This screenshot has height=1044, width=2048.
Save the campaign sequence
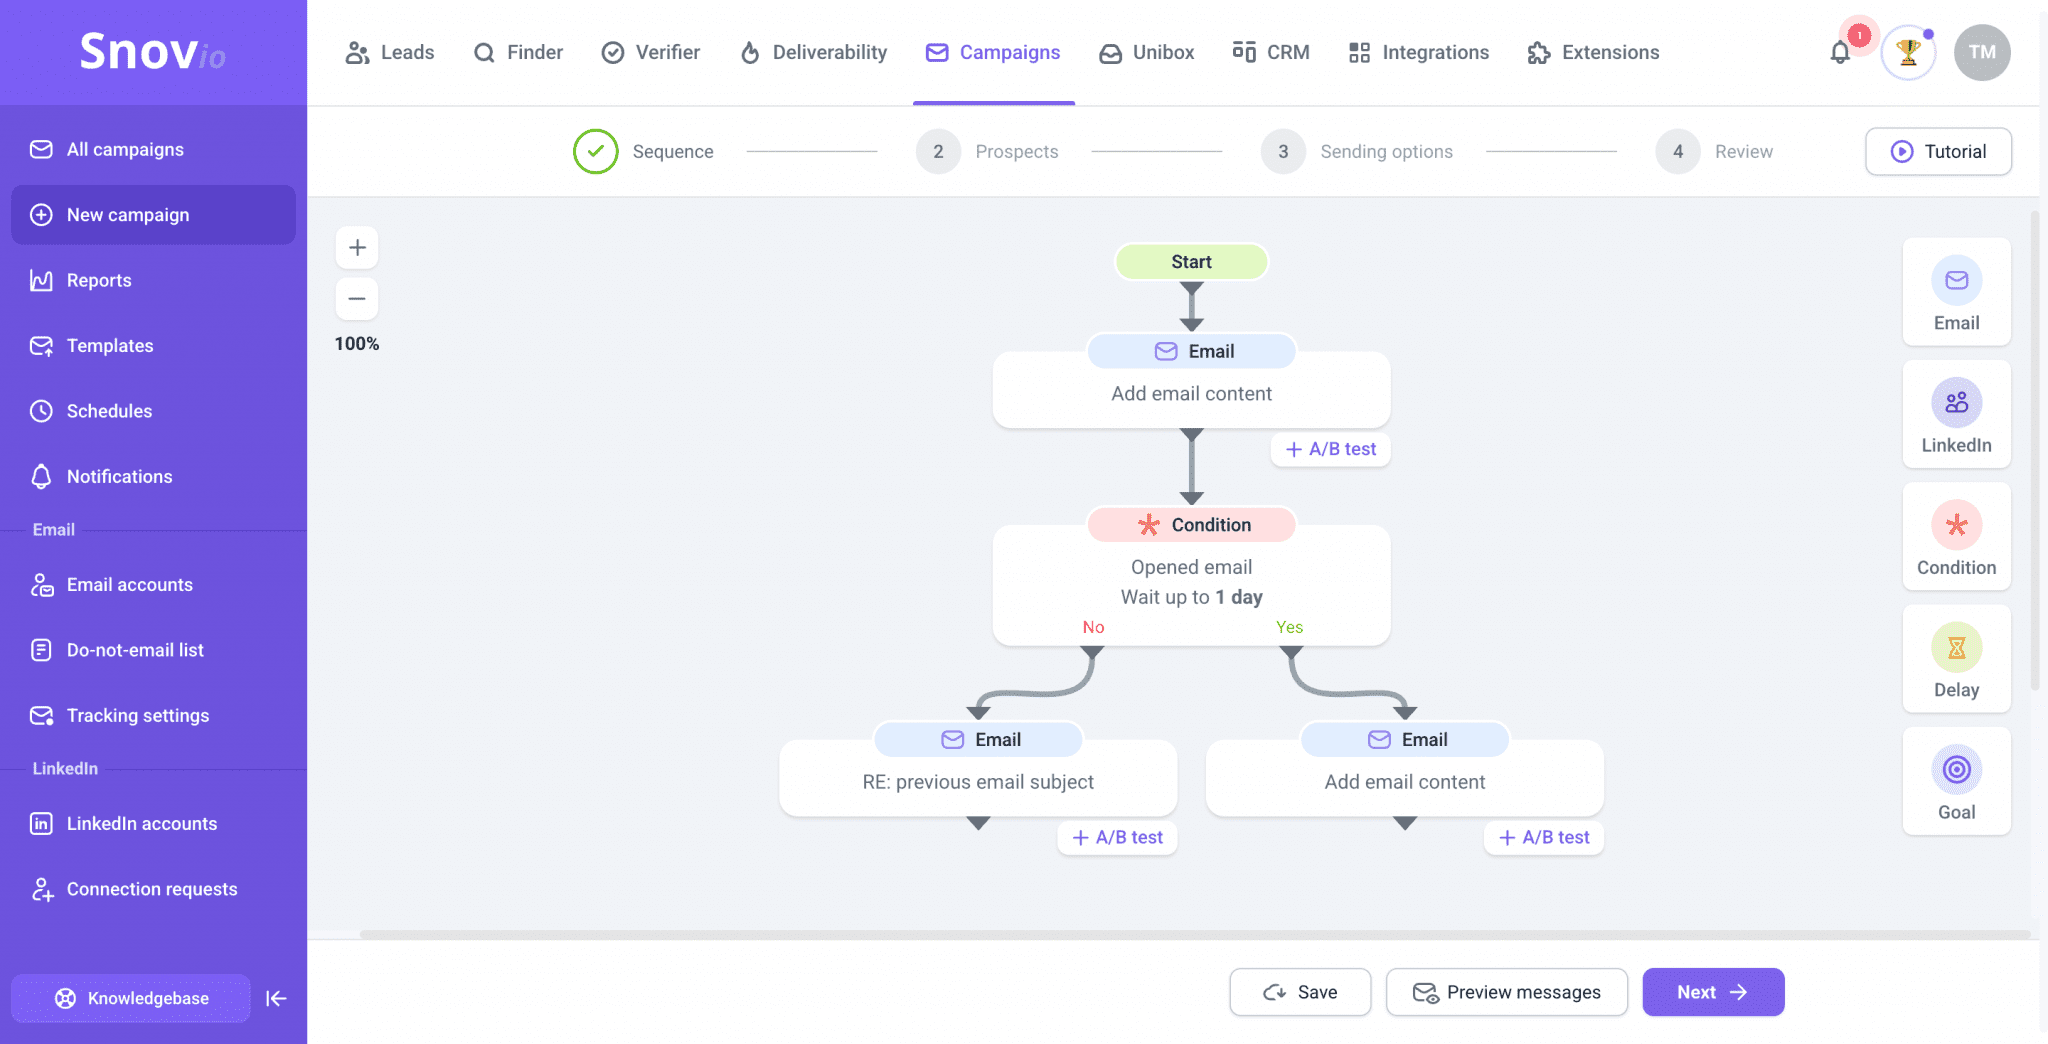1300,992
